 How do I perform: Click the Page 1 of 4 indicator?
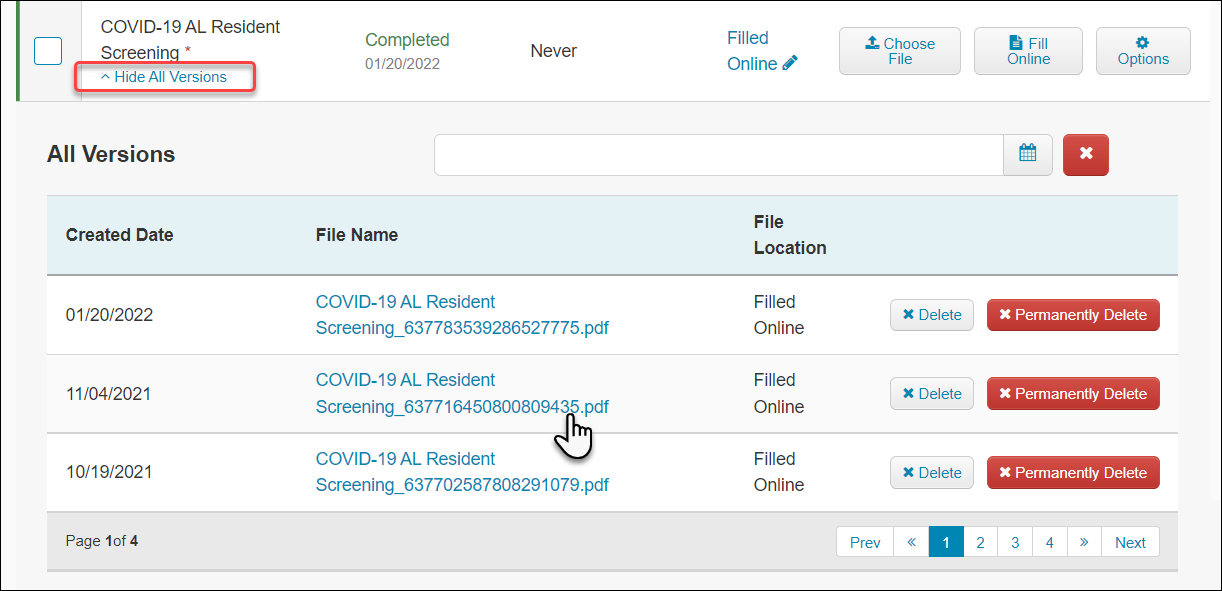click(x=102, y=541)
